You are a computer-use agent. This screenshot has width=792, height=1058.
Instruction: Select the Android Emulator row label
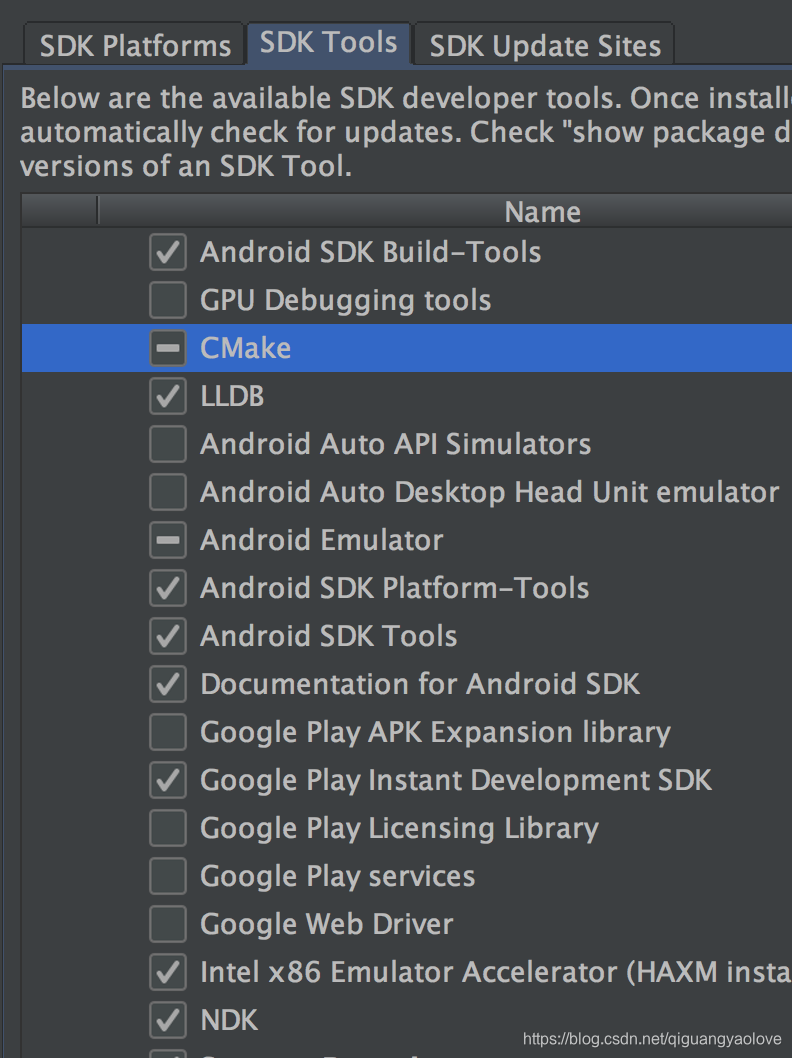click(x=322, y=540)
